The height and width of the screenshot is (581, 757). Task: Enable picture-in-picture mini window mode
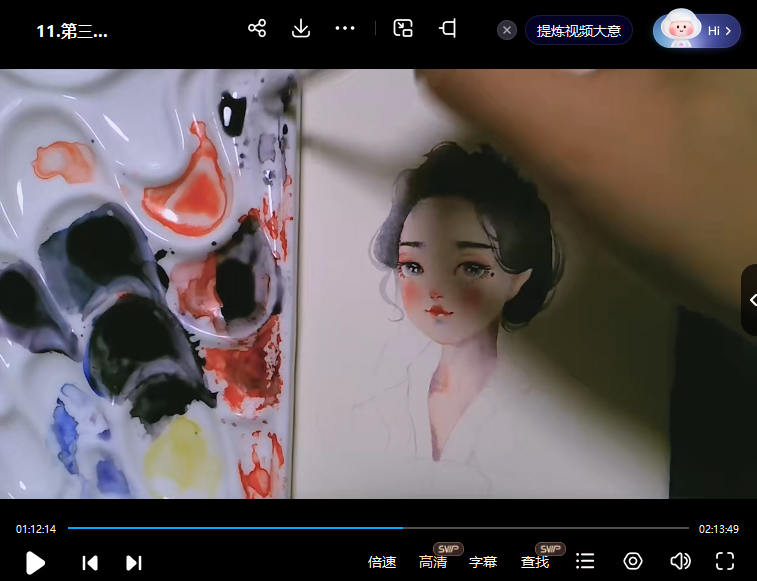coord(403,29)
